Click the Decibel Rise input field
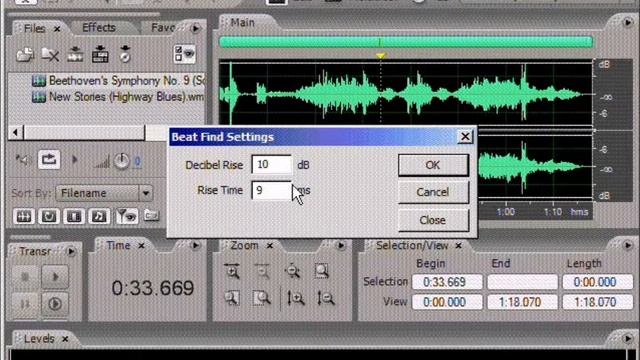The width and height of the screenshot is (640, 360). 271,165
